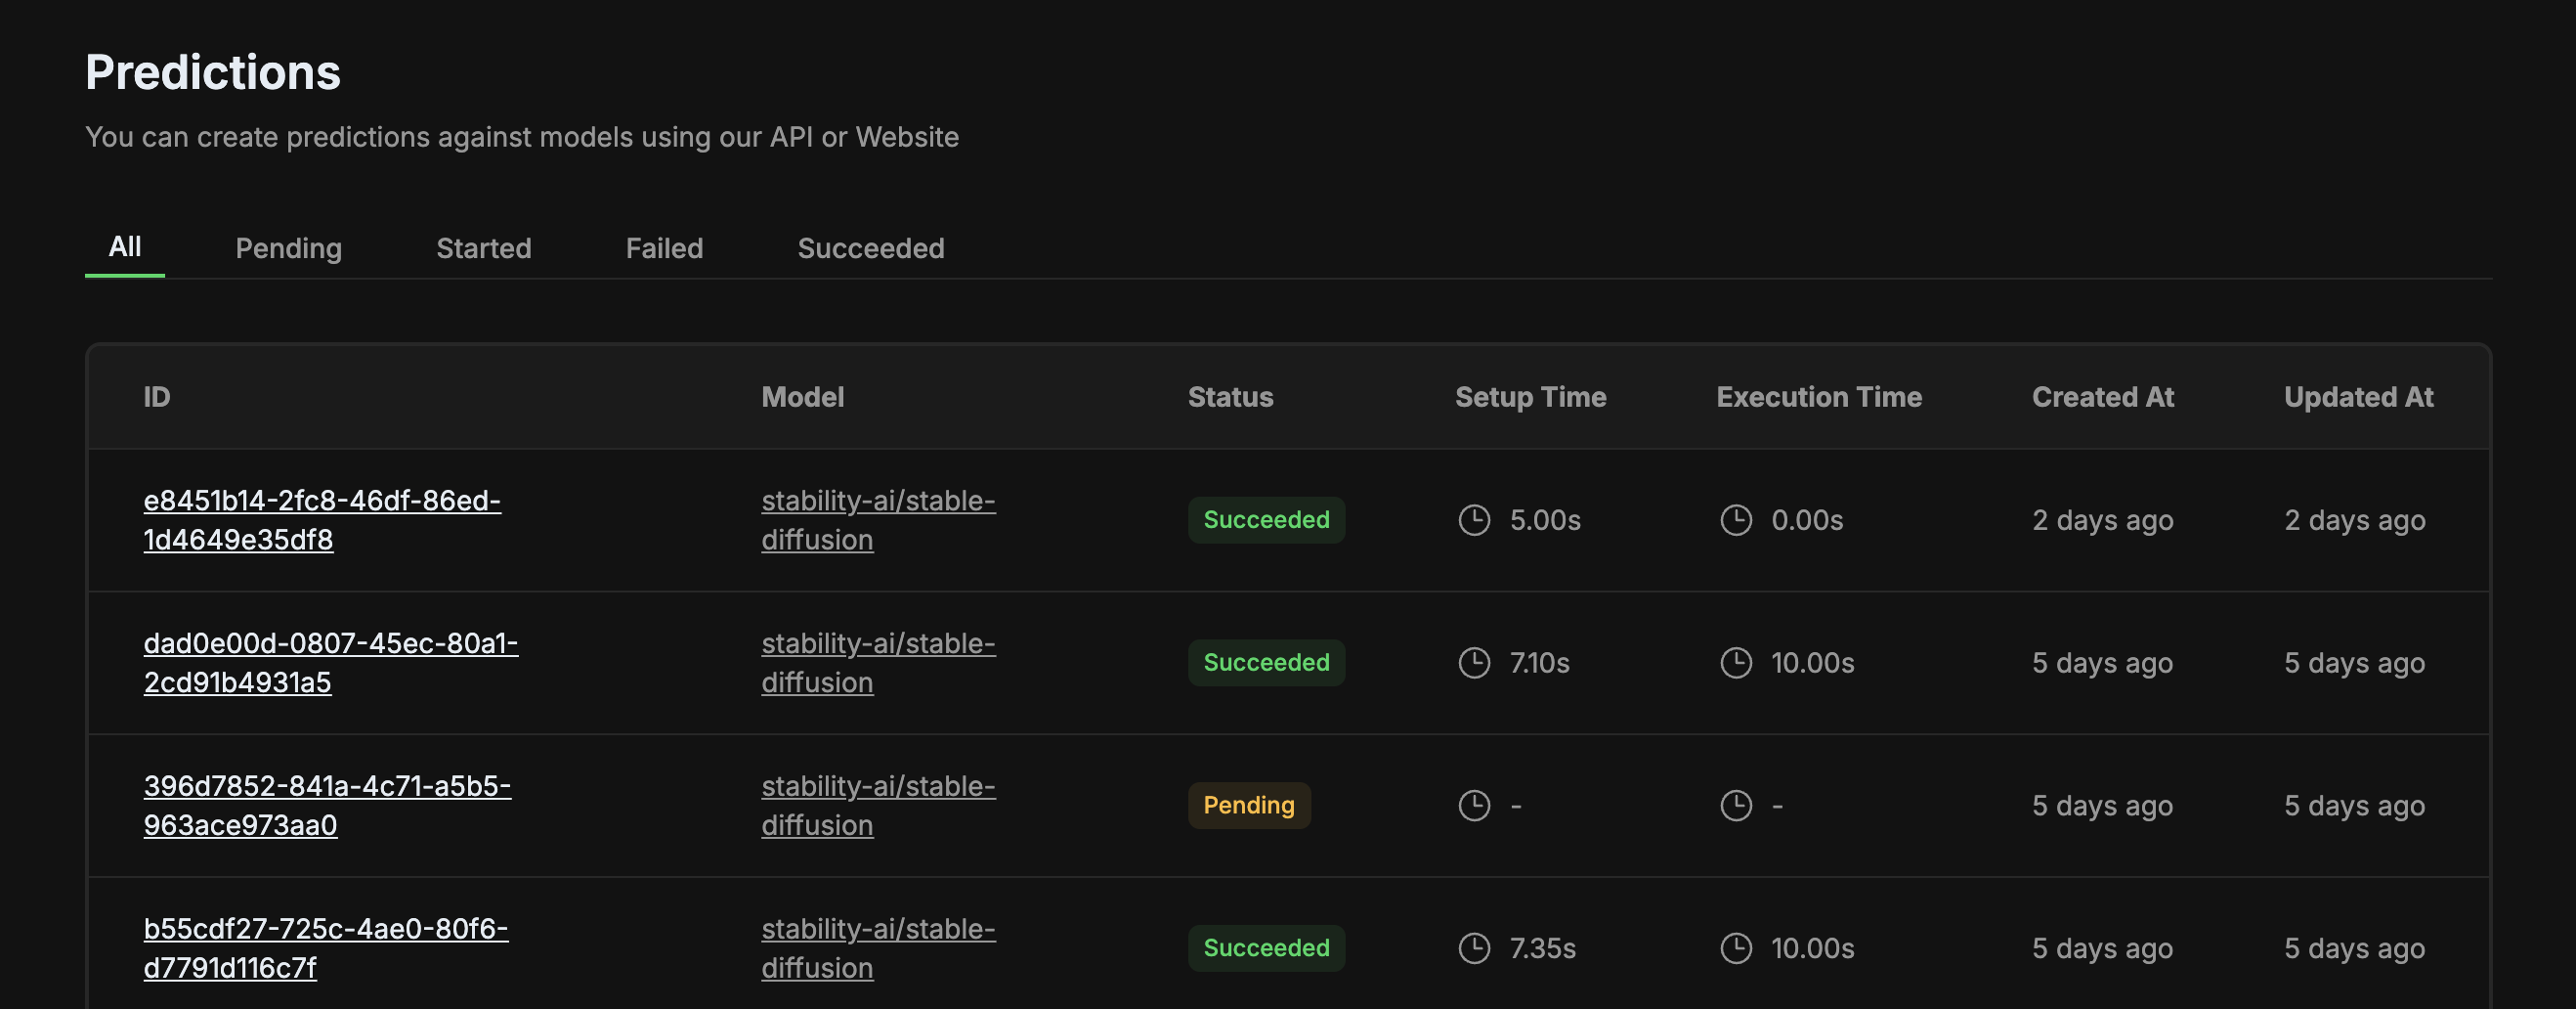Open prediction 396d7852-841a-4c71-a5b5-963ace973aa0
Viewport: 2576px width, 1009px height.
[326, 806]
